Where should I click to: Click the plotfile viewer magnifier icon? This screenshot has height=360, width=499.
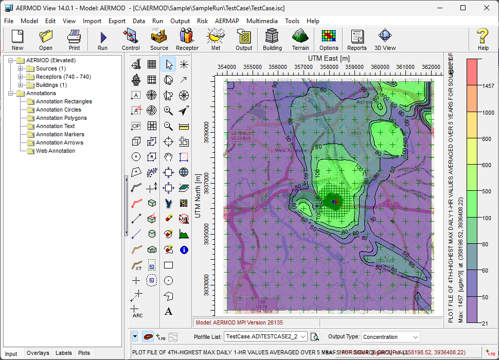[314, 337]
